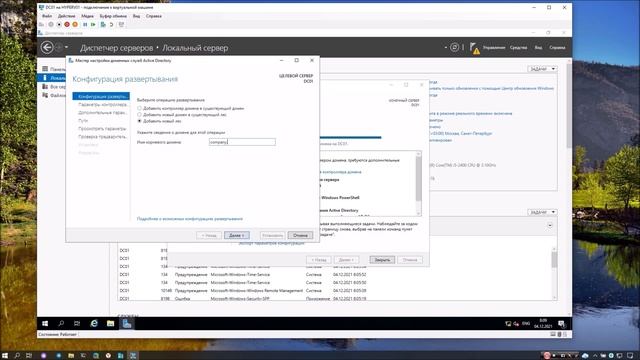The height and width of the screenshot is (360, 640).
Task: Open File Explorer on guest taskbar
Action: point(110,323)
